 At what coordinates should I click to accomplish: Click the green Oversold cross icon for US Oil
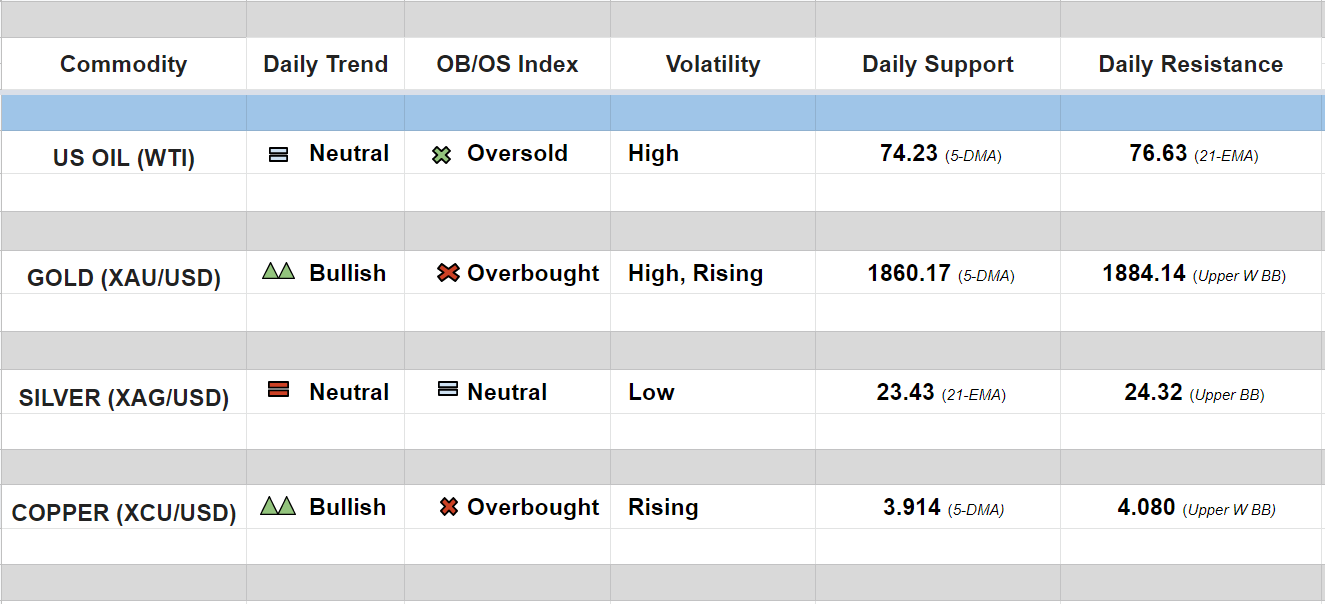click(x=441, y=155)
